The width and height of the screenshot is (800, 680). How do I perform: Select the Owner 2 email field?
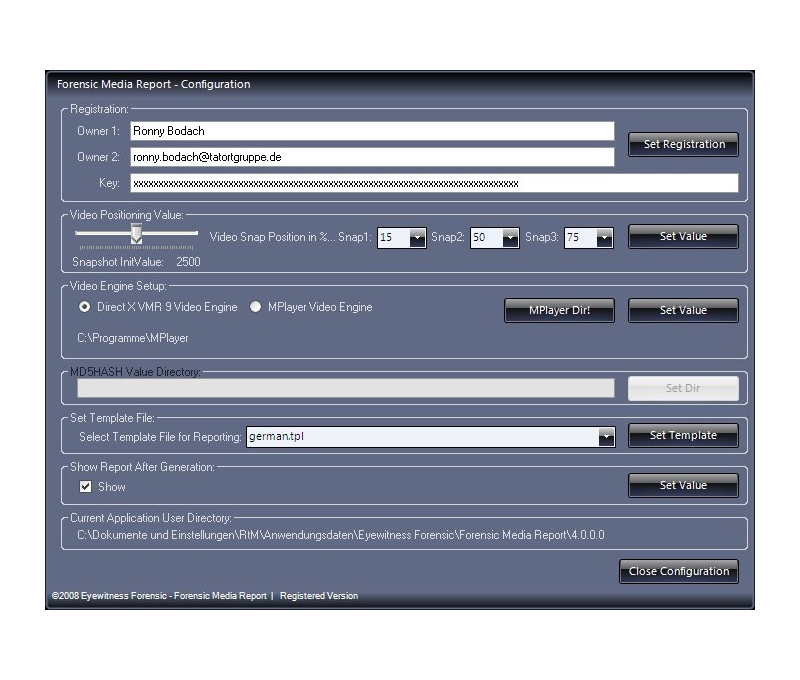point(371,157)
